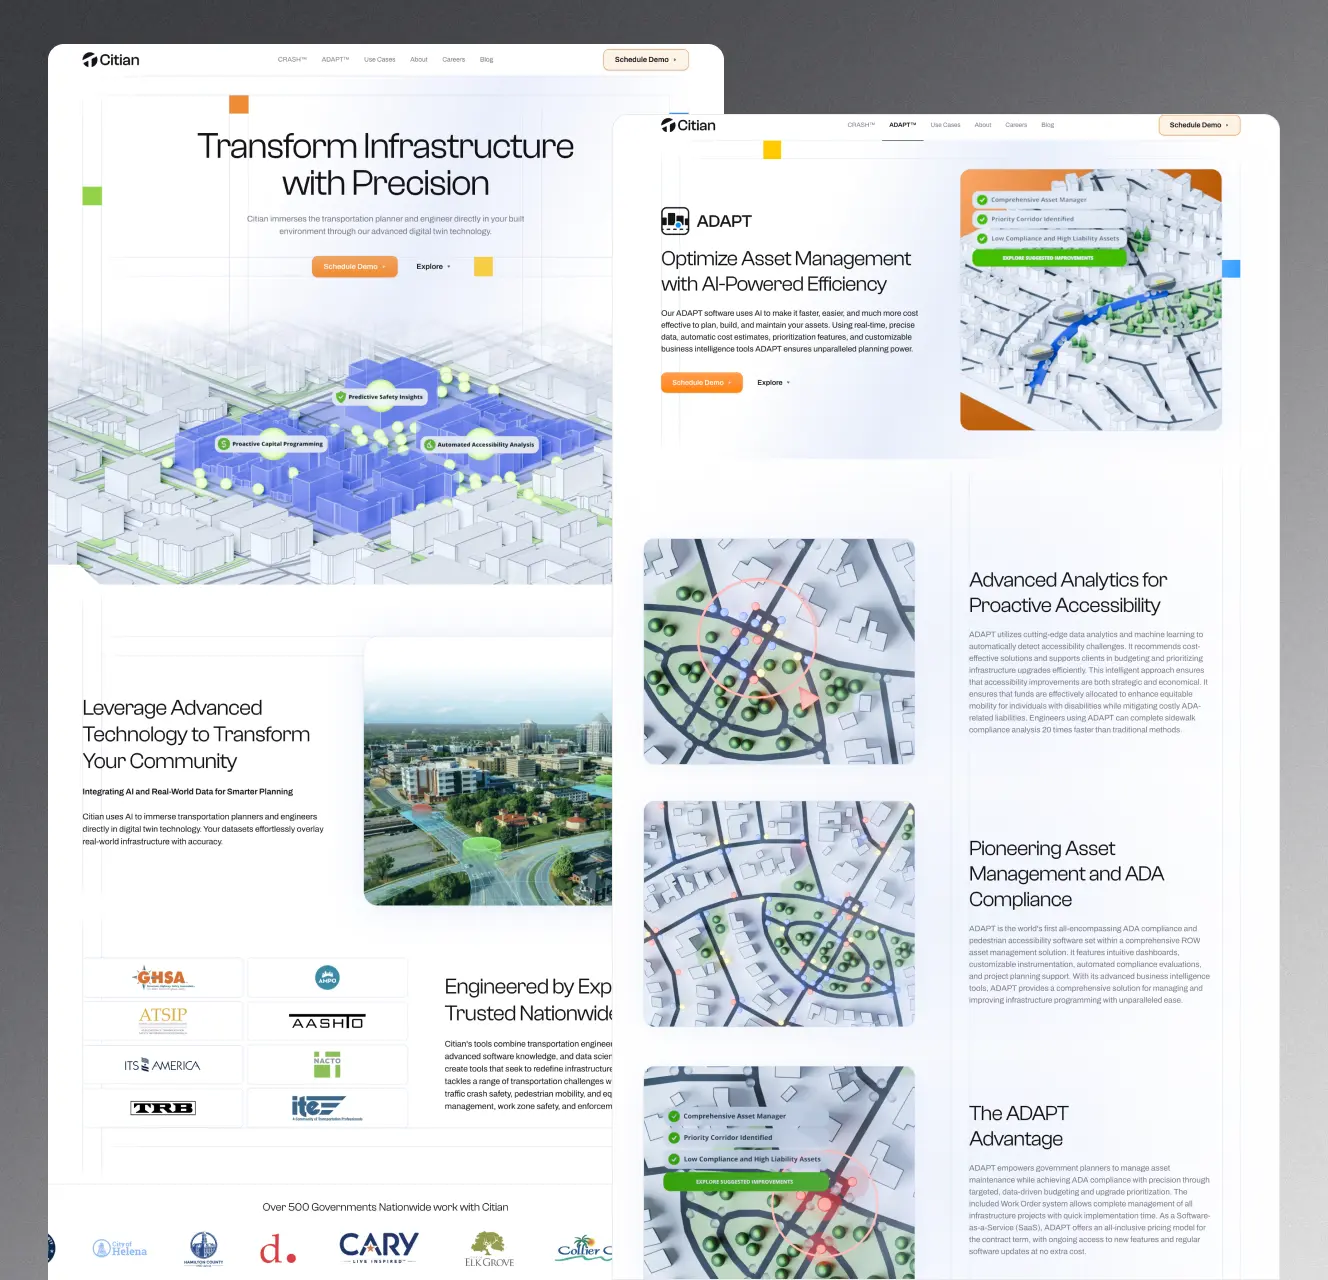Click 'Pioneering Asset Management and ADA Compliance' heading
This screenshot has width=1328, height=1280.
(1067, 874)
